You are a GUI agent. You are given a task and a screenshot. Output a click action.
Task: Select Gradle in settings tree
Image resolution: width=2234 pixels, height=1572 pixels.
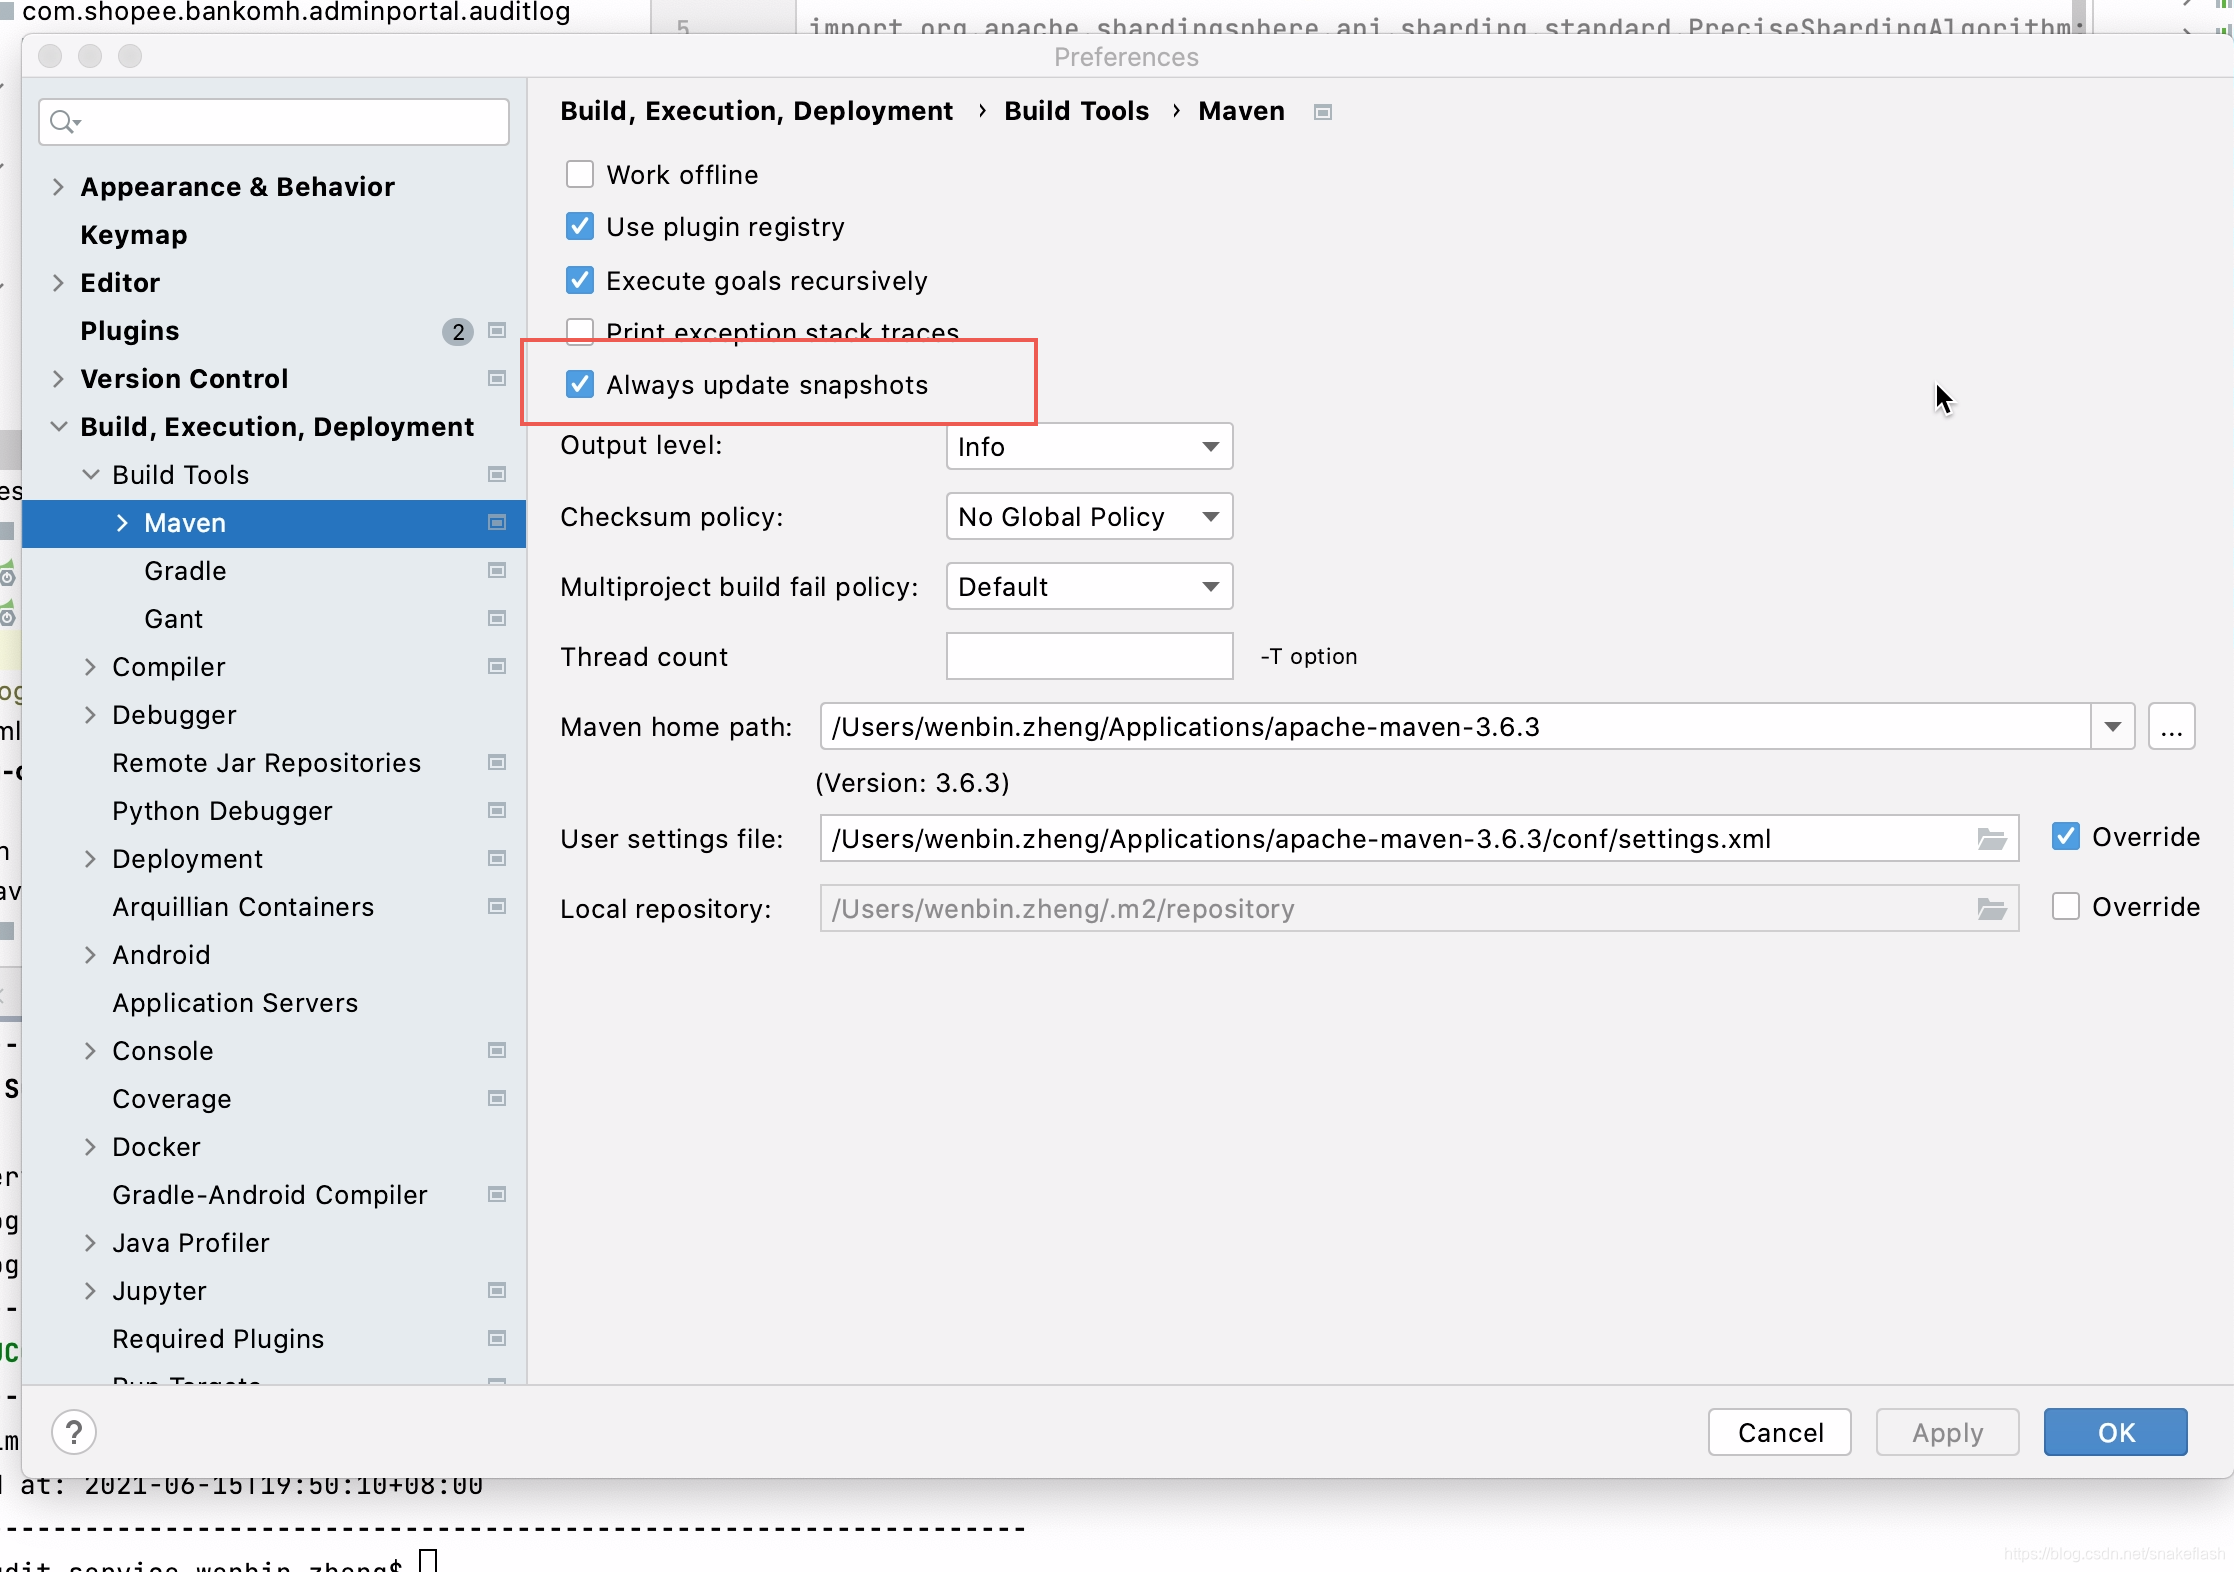[x=185, y=571]
